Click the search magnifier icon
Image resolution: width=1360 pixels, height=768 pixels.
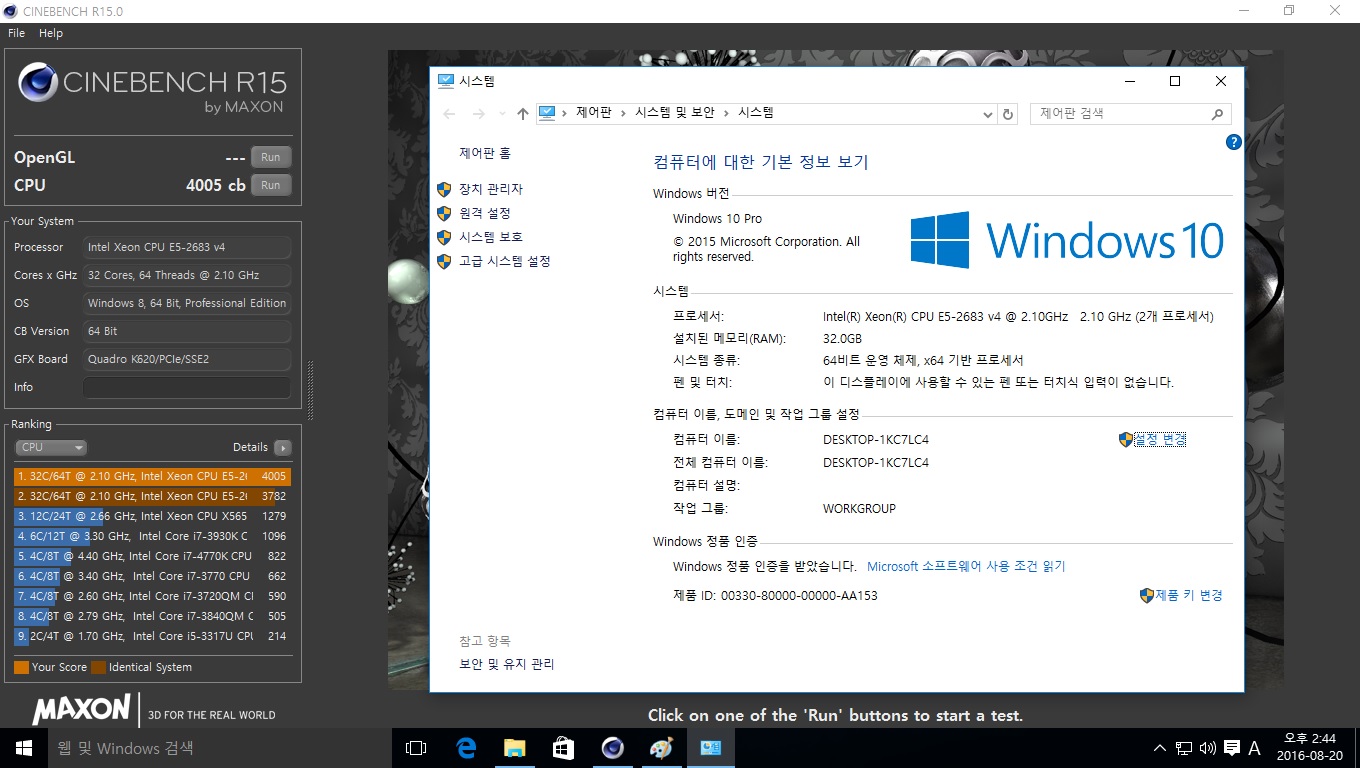[x=1217, y=114]
